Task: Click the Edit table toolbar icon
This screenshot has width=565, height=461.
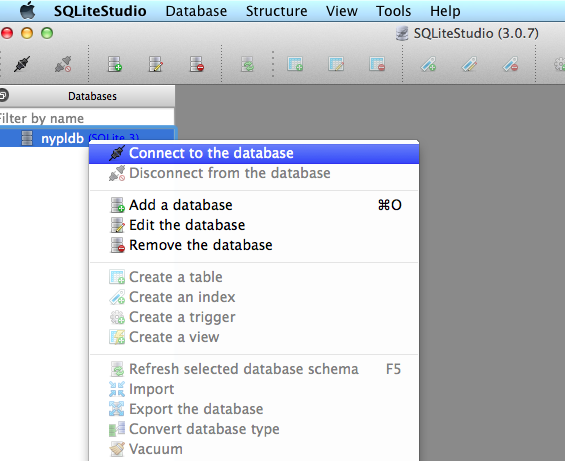Action: point(336,64)
